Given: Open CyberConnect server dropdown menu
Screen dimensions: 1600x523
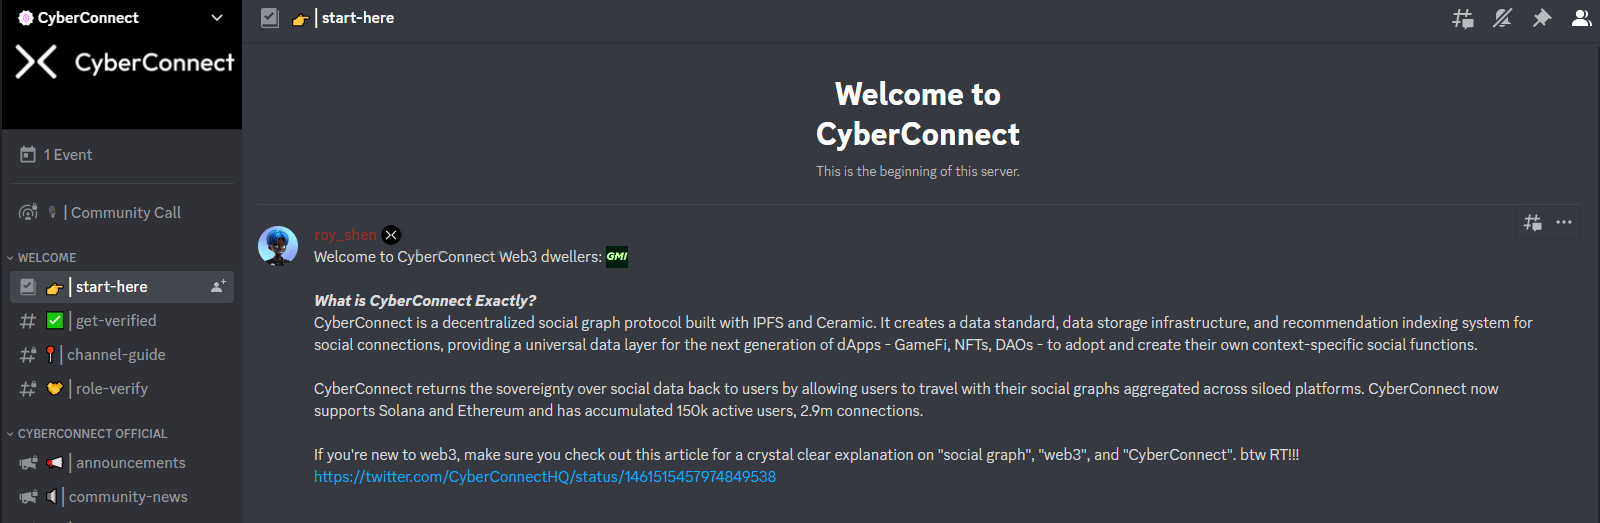Looking at the screenshot, I should (121, 18).
